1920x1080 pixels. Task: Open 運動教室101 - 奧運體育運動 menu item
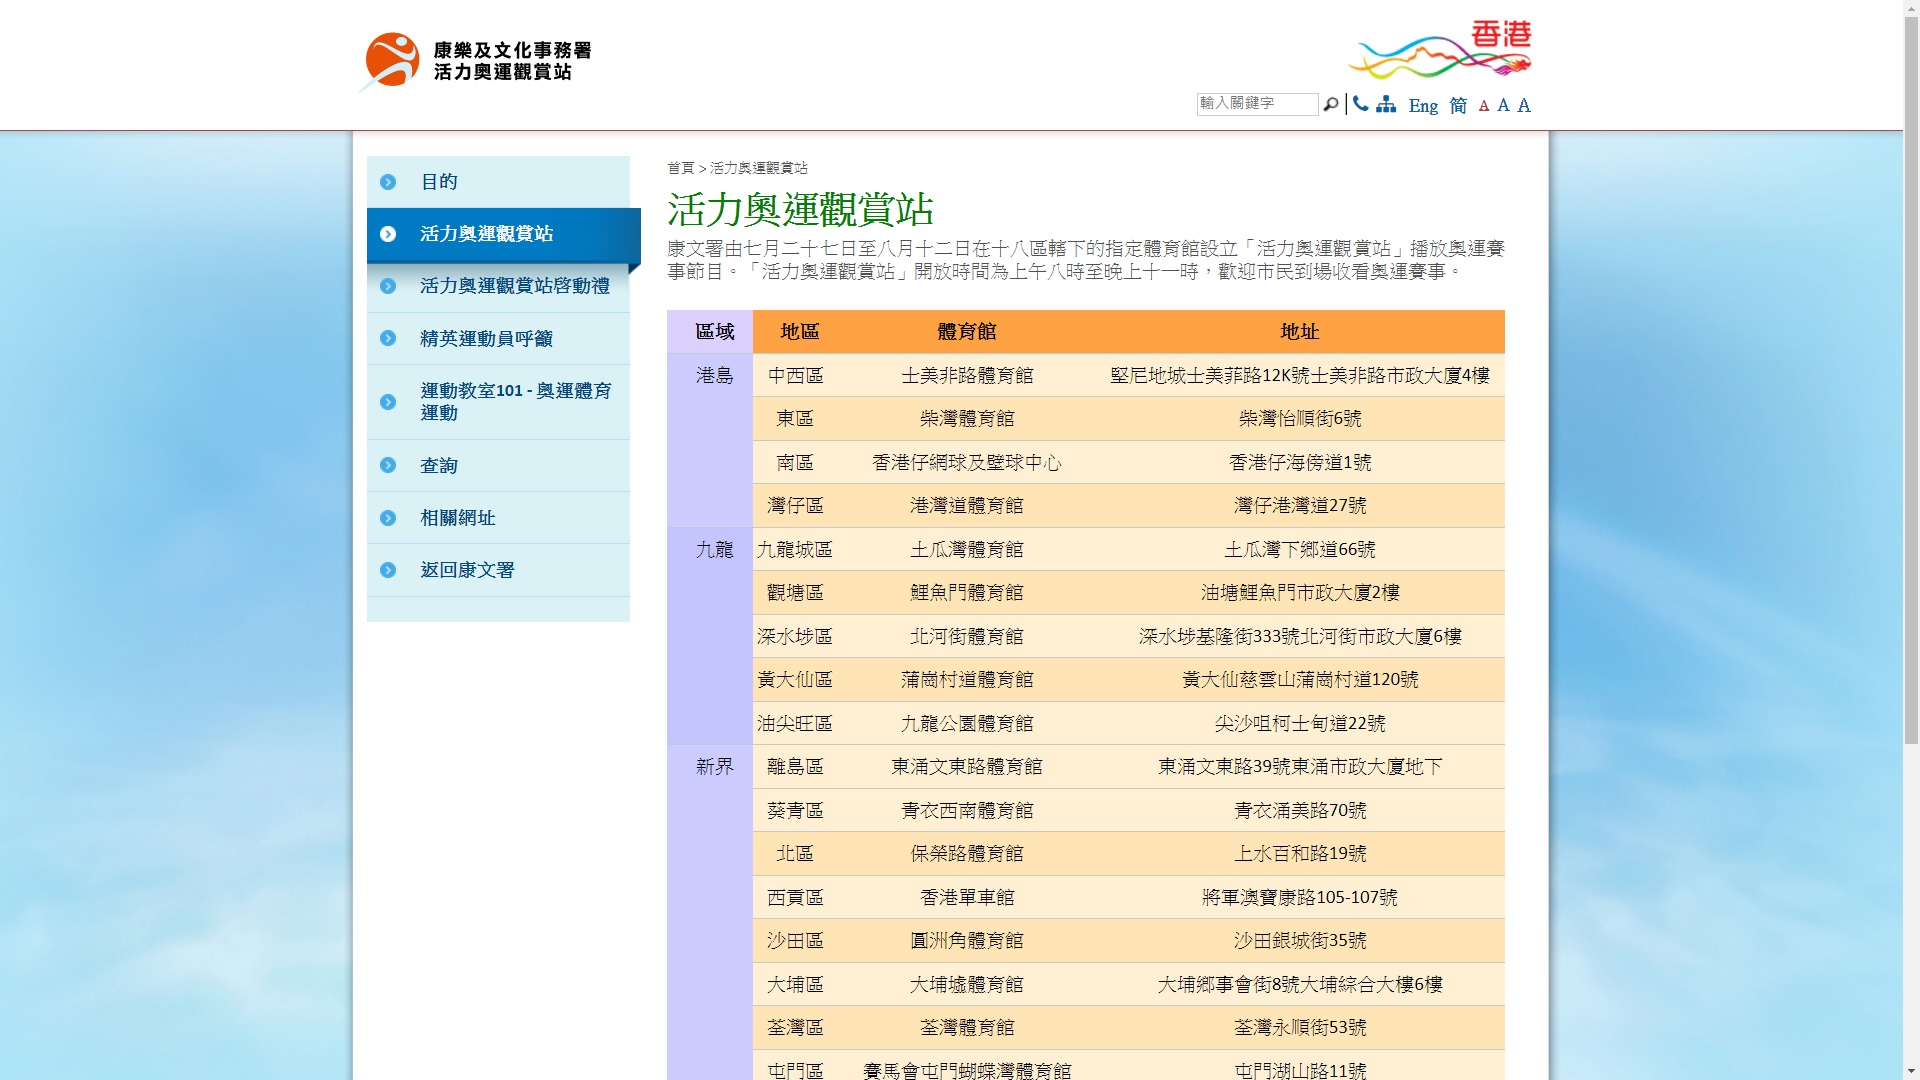pyautogui.click(x=498, y=402)
